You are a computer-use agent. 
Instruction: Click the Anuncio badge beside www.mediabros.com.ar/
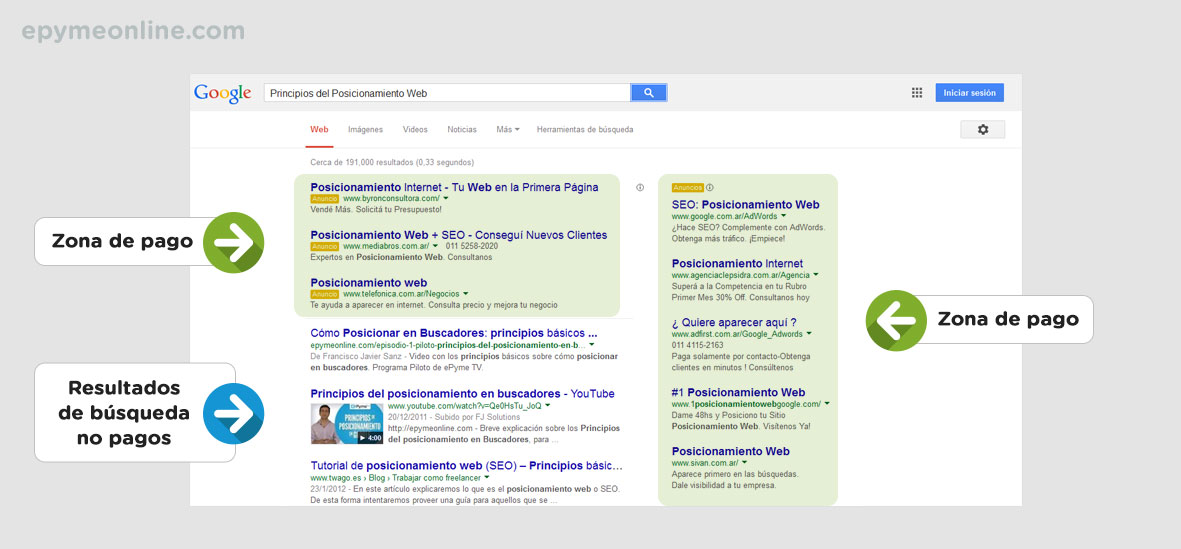pos(325,246)
